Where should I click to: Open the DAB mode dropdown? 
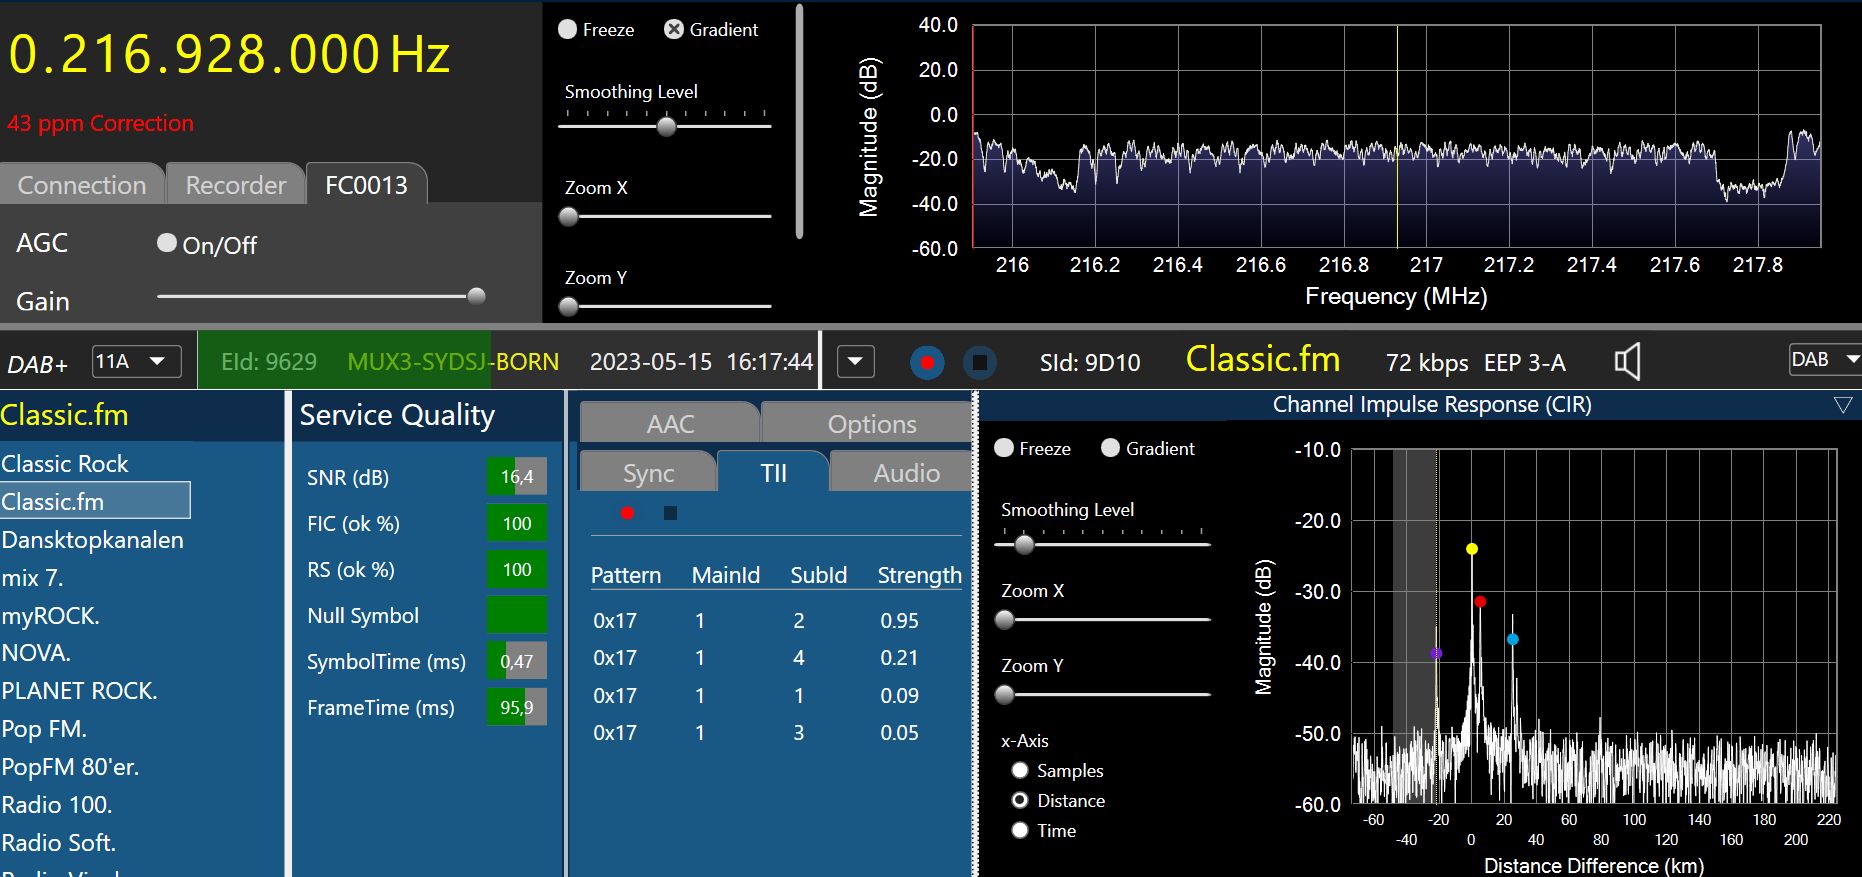[x=1824, y=359]
